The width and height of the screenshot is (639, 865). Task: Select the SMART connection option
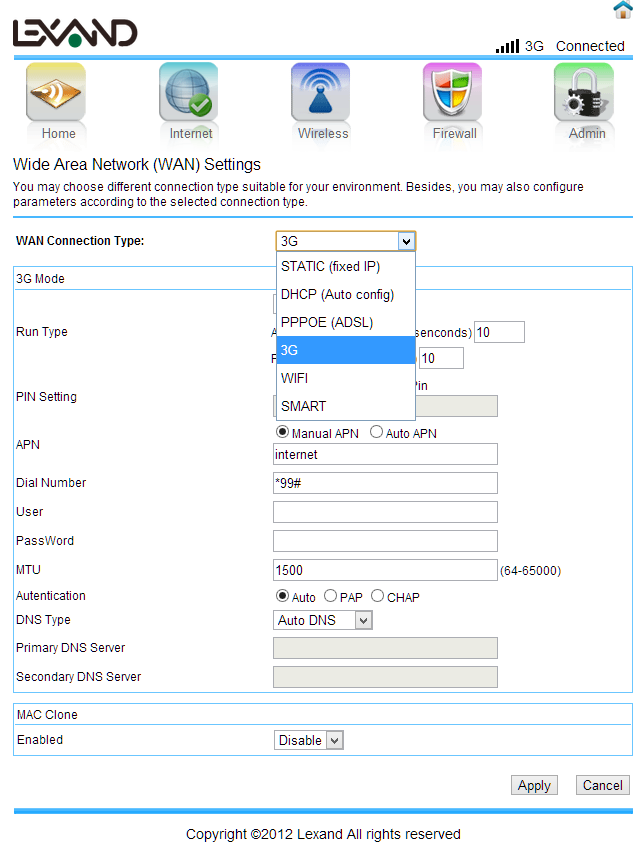345,406
